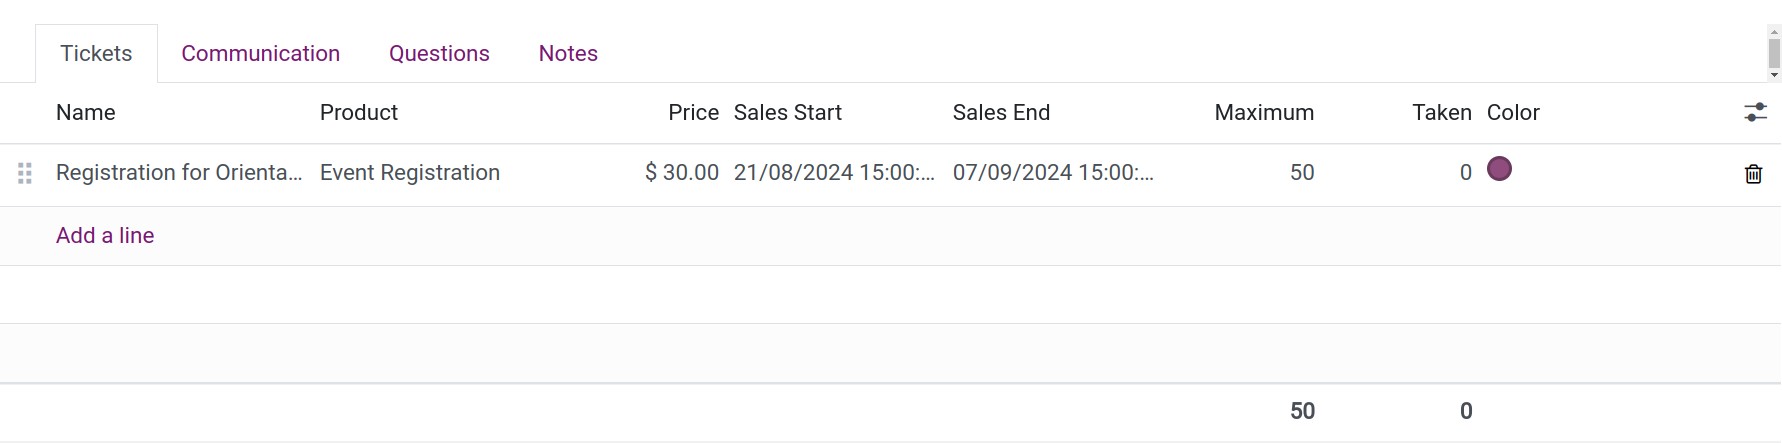Edit the Event Registration product field
Viewport: 1782px width, 443px height.
(410, 172)
